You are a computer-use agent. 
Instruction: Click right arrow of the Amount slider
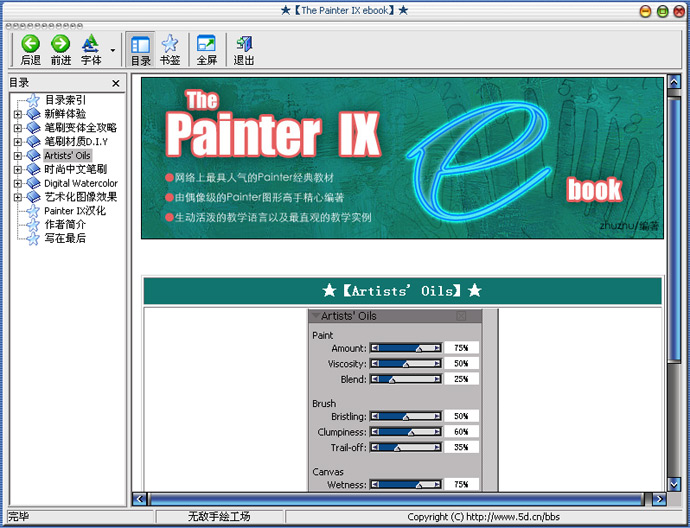coord(437,348)
